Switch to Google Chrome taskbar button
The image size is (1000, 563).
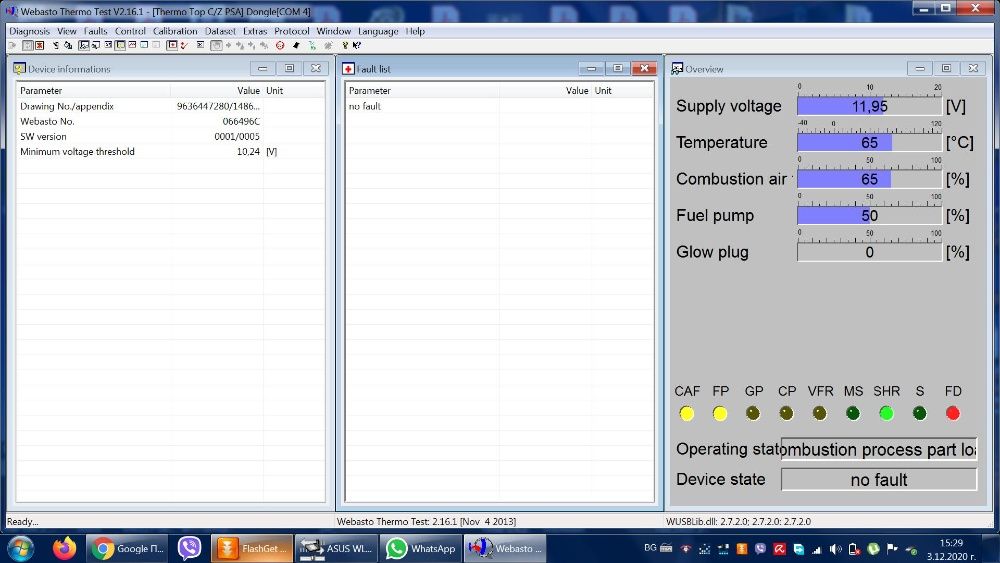click(x=126, y=548)
